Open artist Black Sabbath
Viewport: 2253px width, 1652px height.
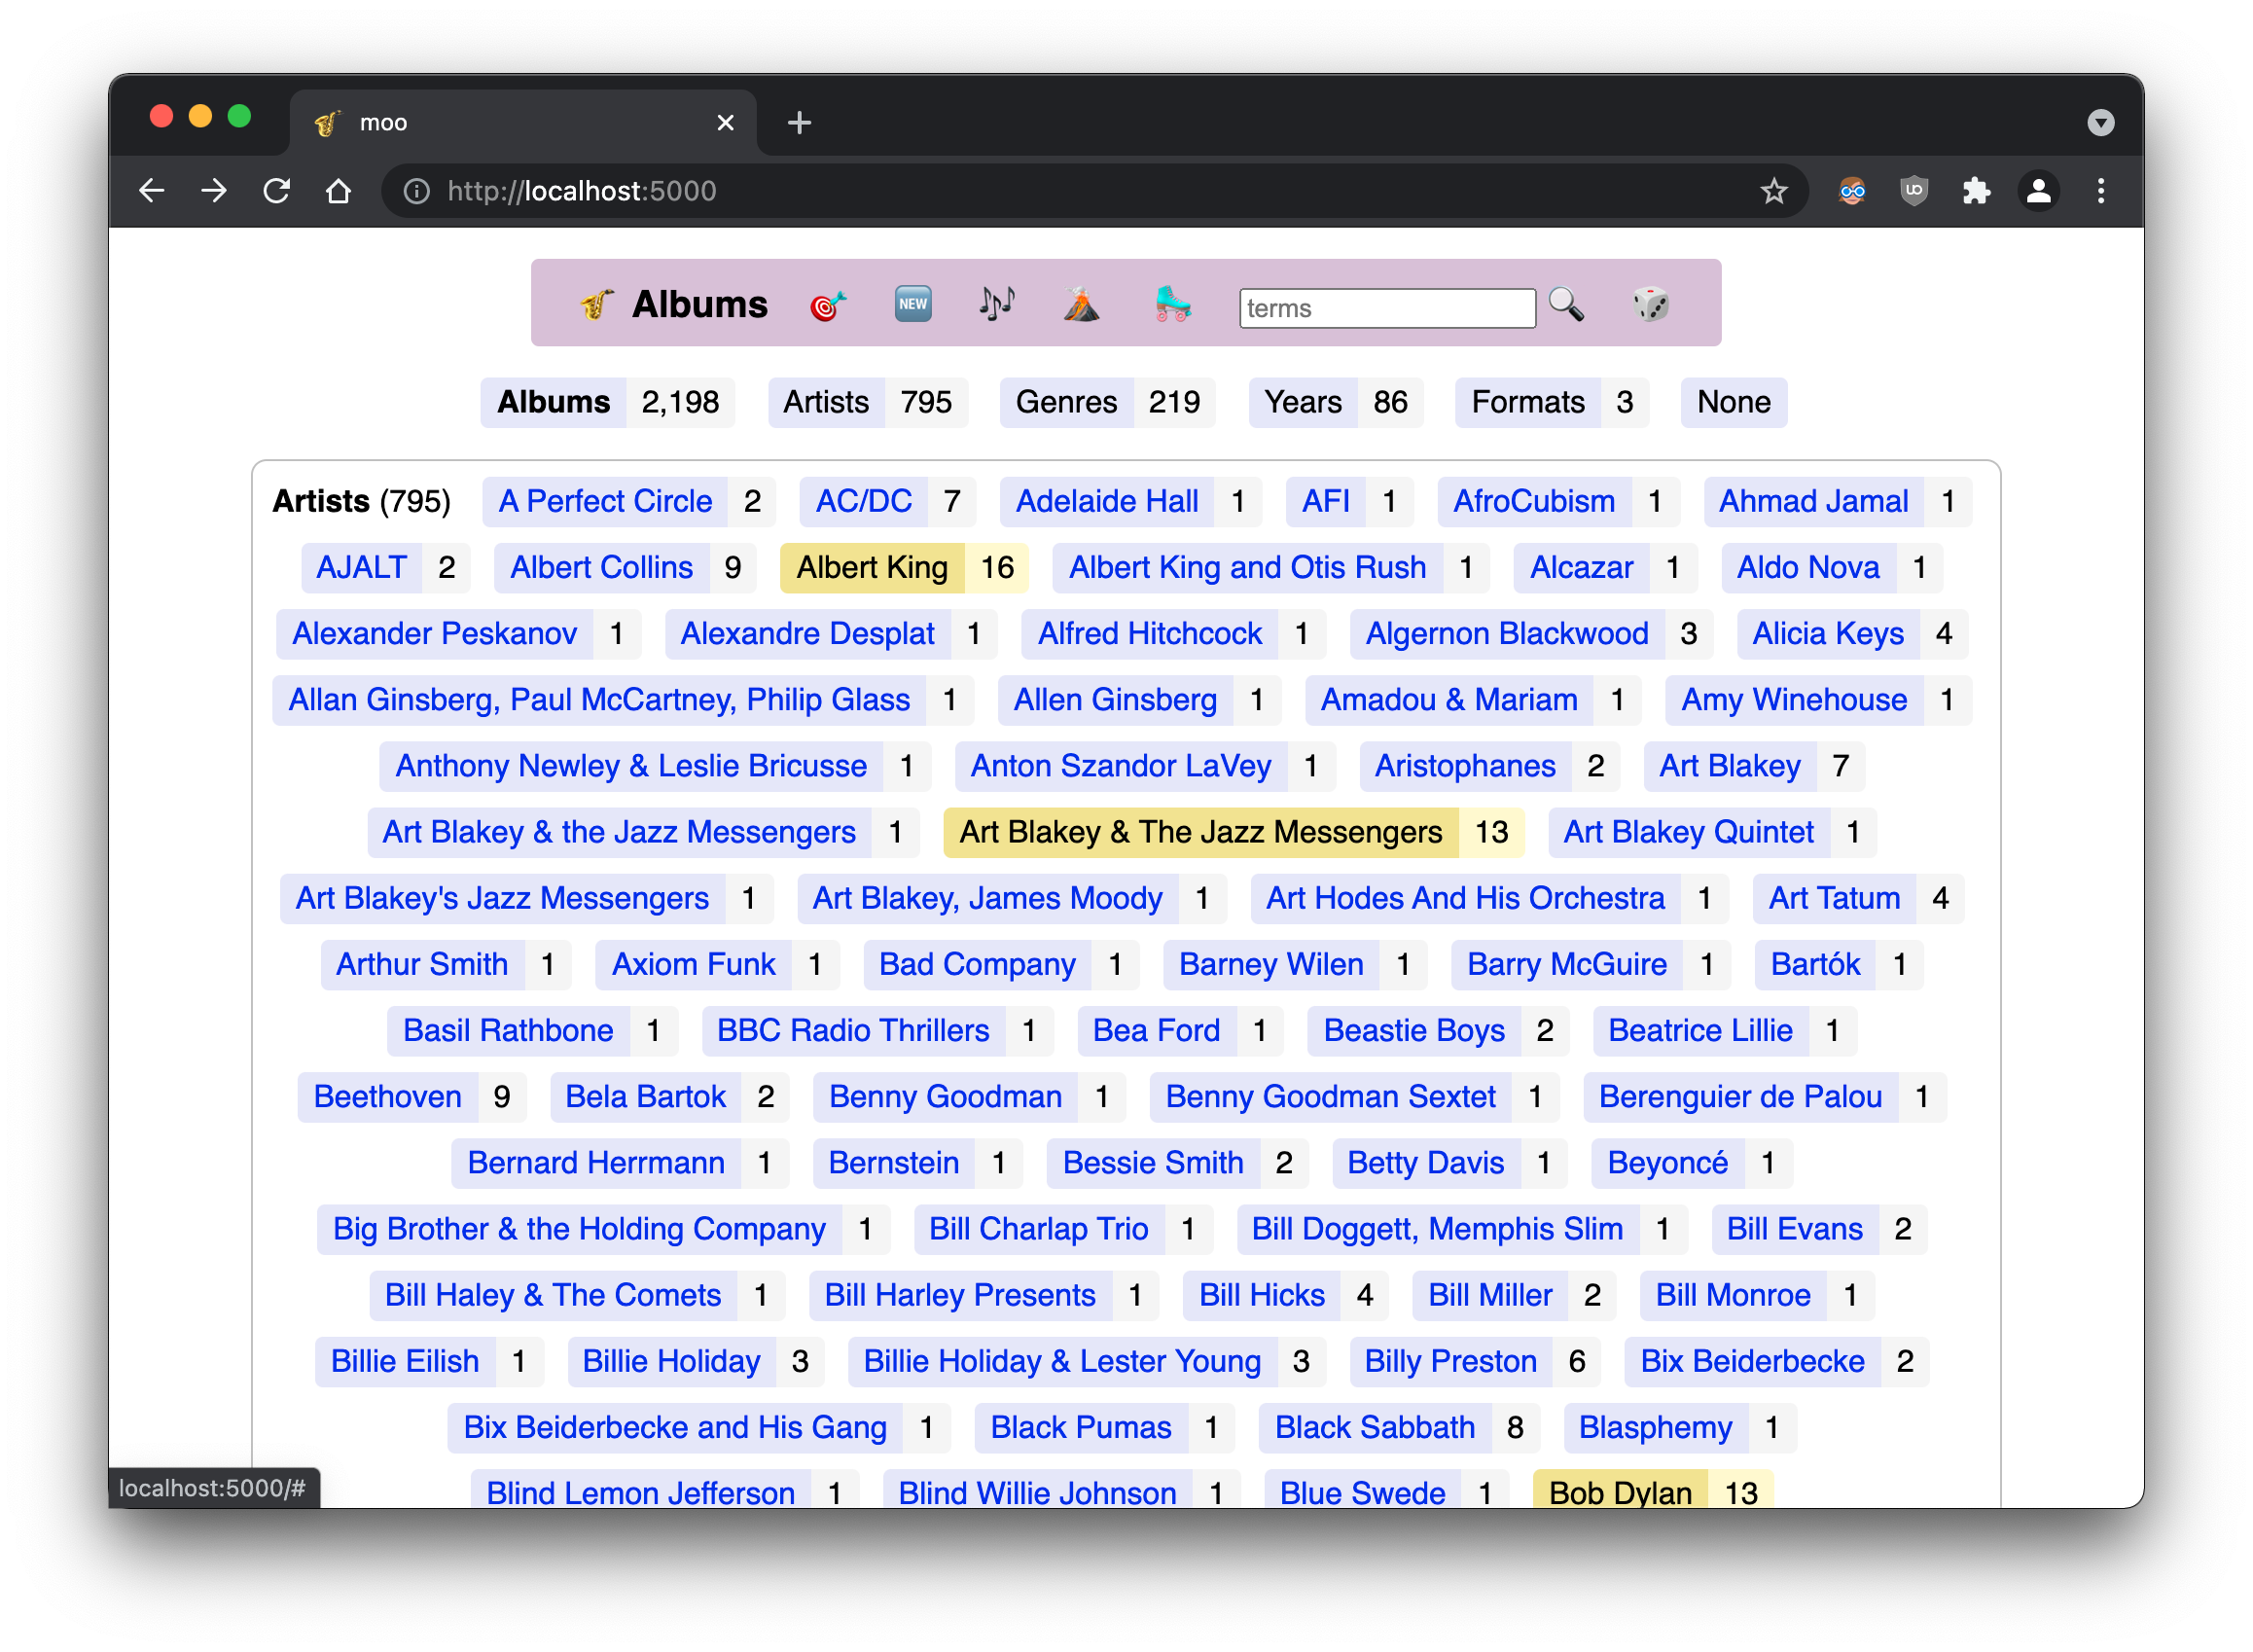(x=1375, y=1427)
